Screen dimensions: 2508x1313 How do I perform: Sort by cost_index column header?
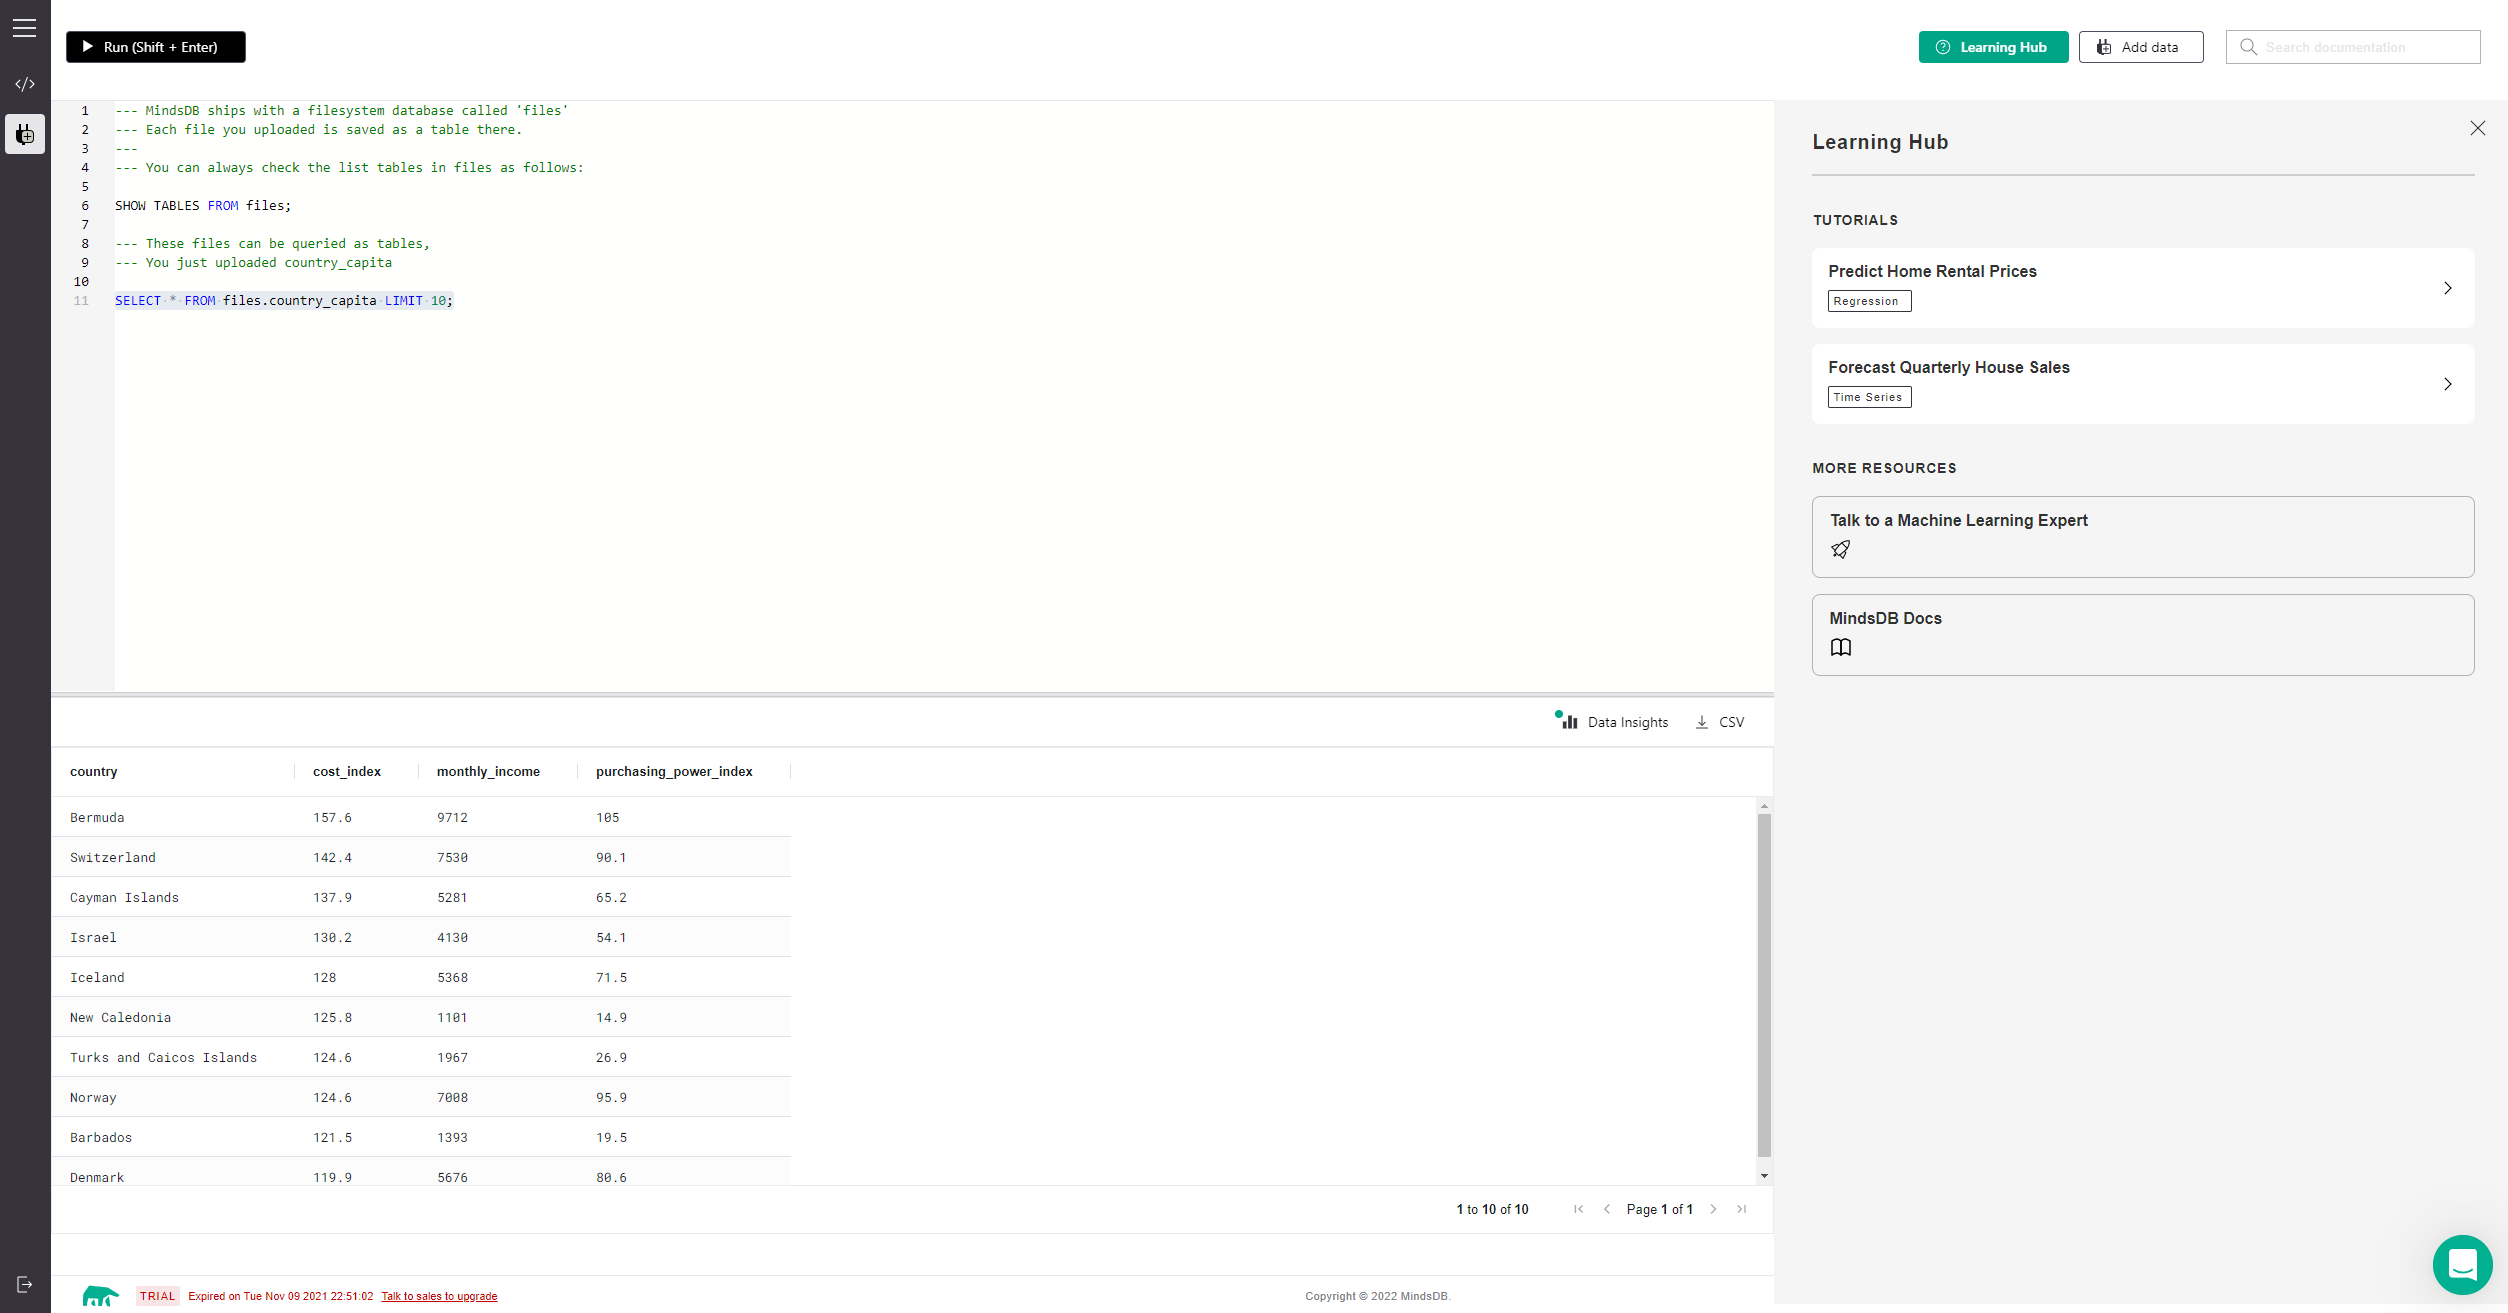[346, 771]
